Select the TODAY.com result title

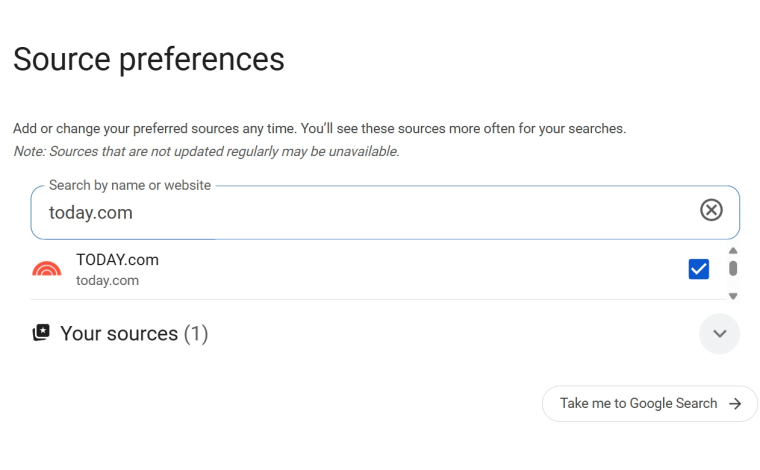tap(117, 260)
